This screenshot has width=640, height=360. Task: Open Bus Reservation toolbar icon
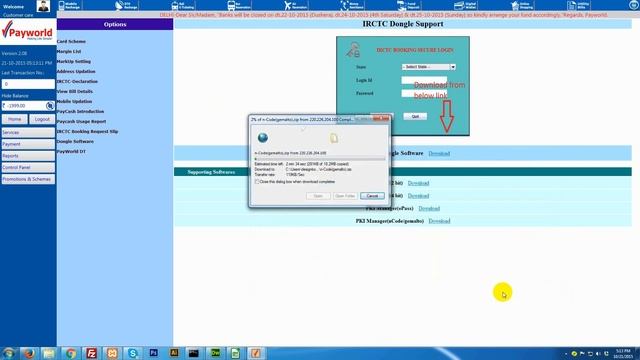pos(239,6)
